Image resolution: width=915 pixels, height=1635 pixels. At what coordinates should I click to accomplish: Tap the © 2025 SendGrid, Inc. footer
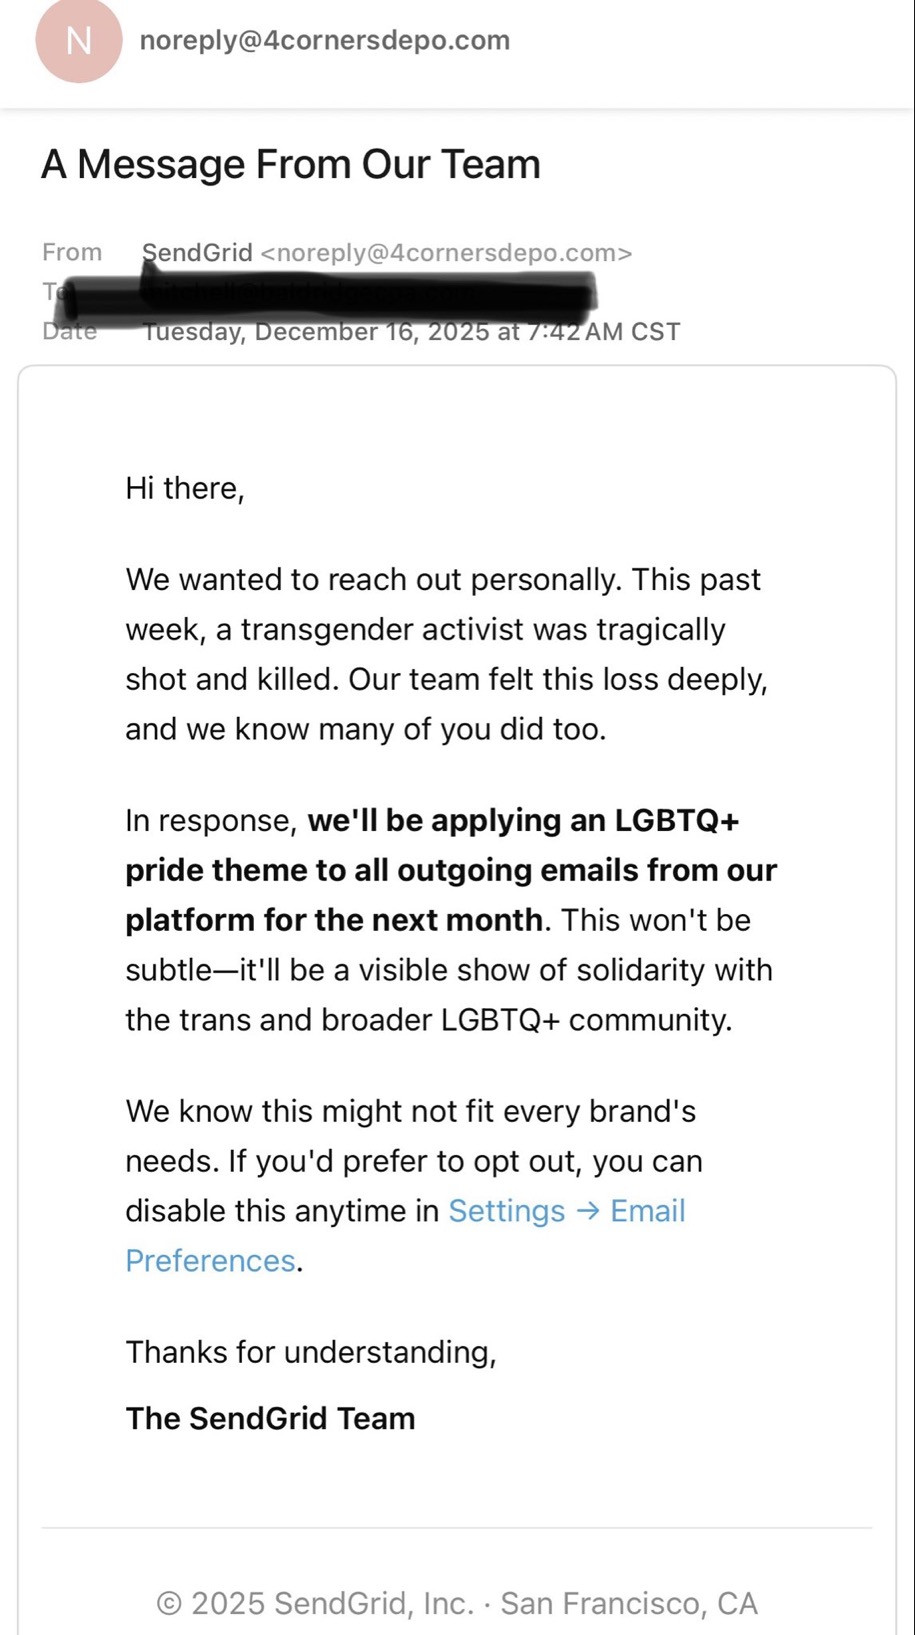(x=457, y=1603)
